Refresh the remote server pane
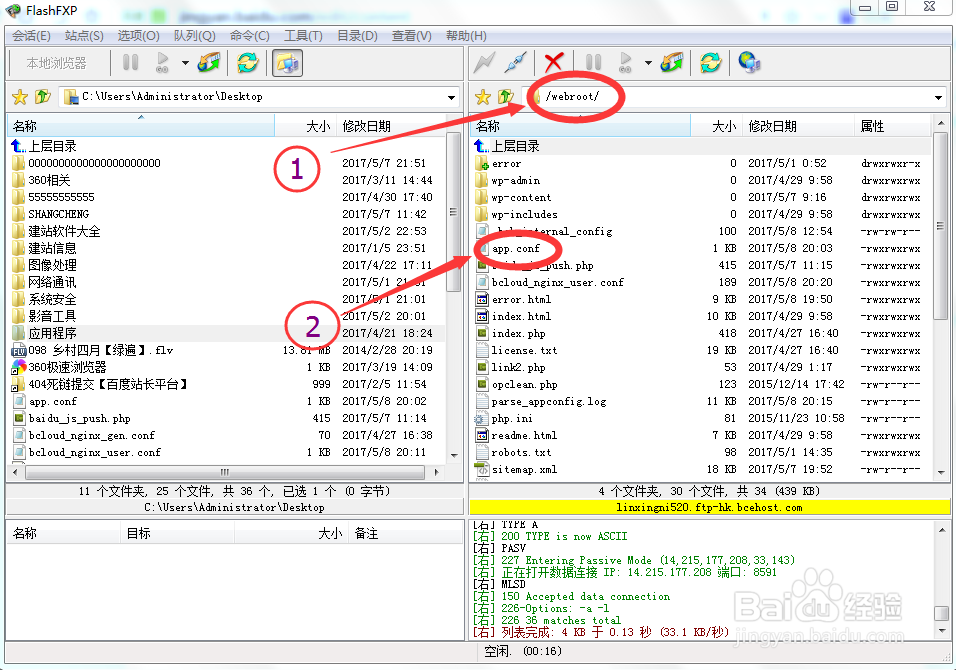The image size is (956, 670). pos(711,62)
